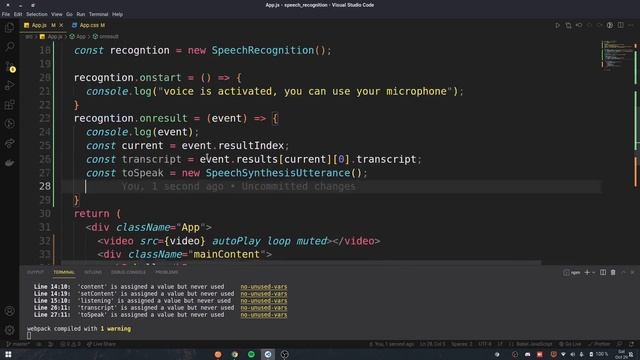Open no-unused-vars link for 'transcript' warning

tap(264, 308)
